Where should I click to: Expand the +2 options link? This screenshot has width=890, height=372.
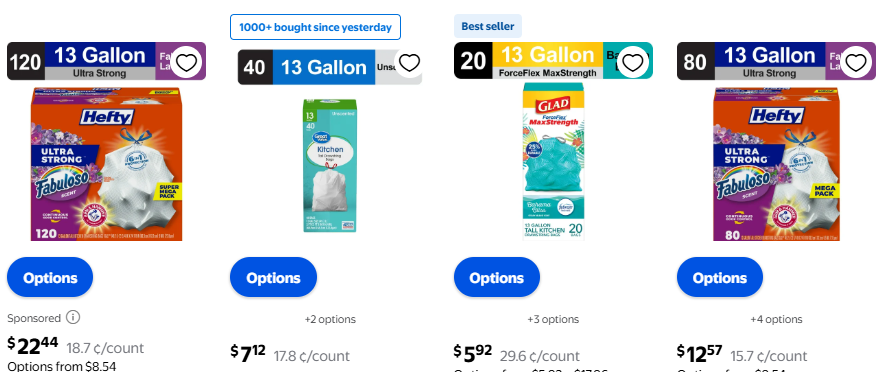330,319
